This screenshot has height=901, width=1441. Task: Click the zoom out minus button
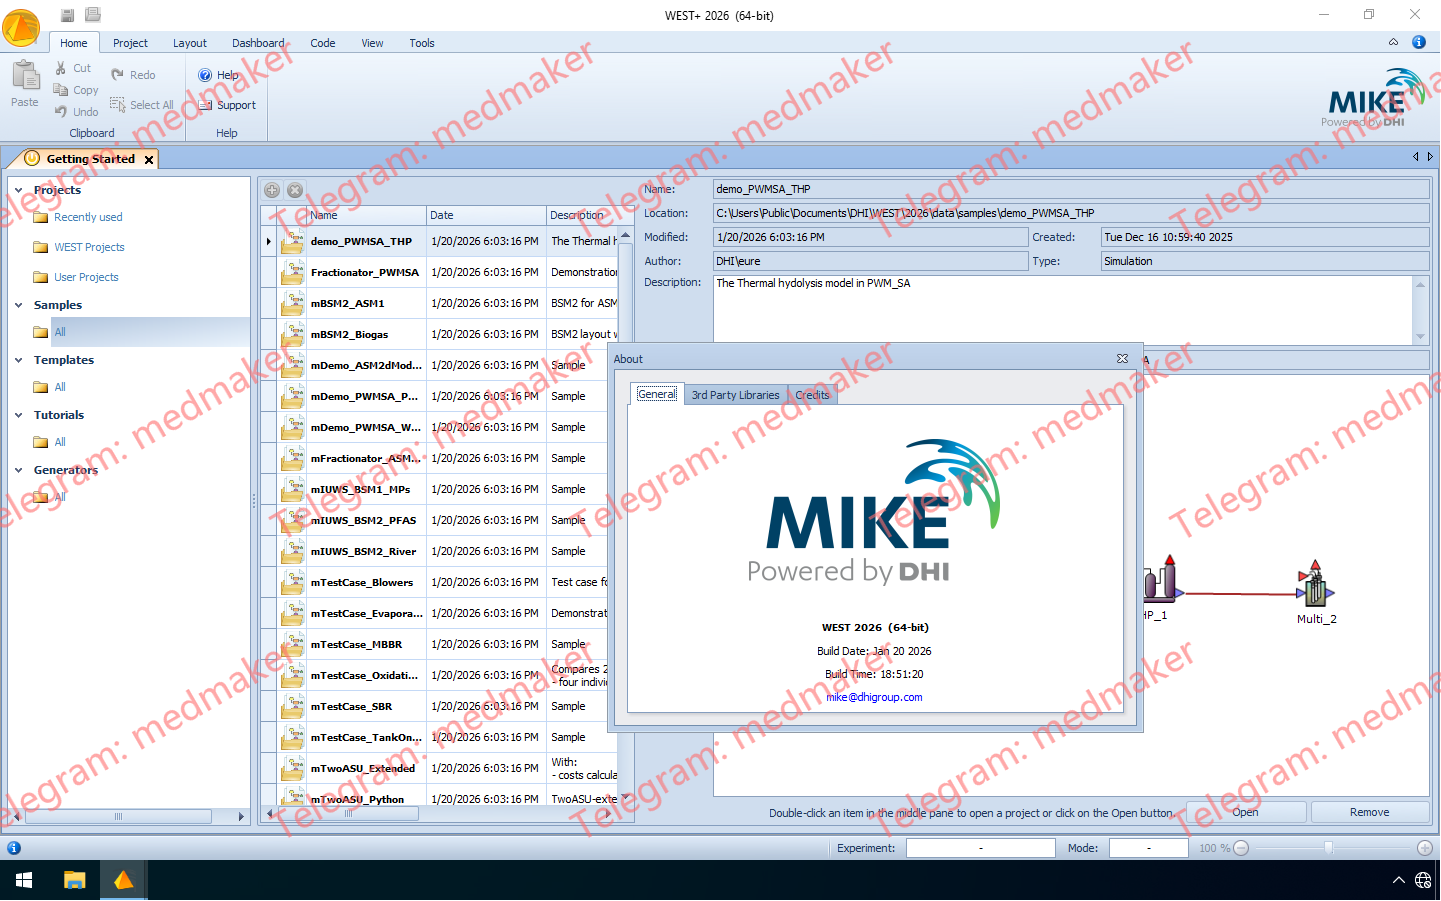1241,848
